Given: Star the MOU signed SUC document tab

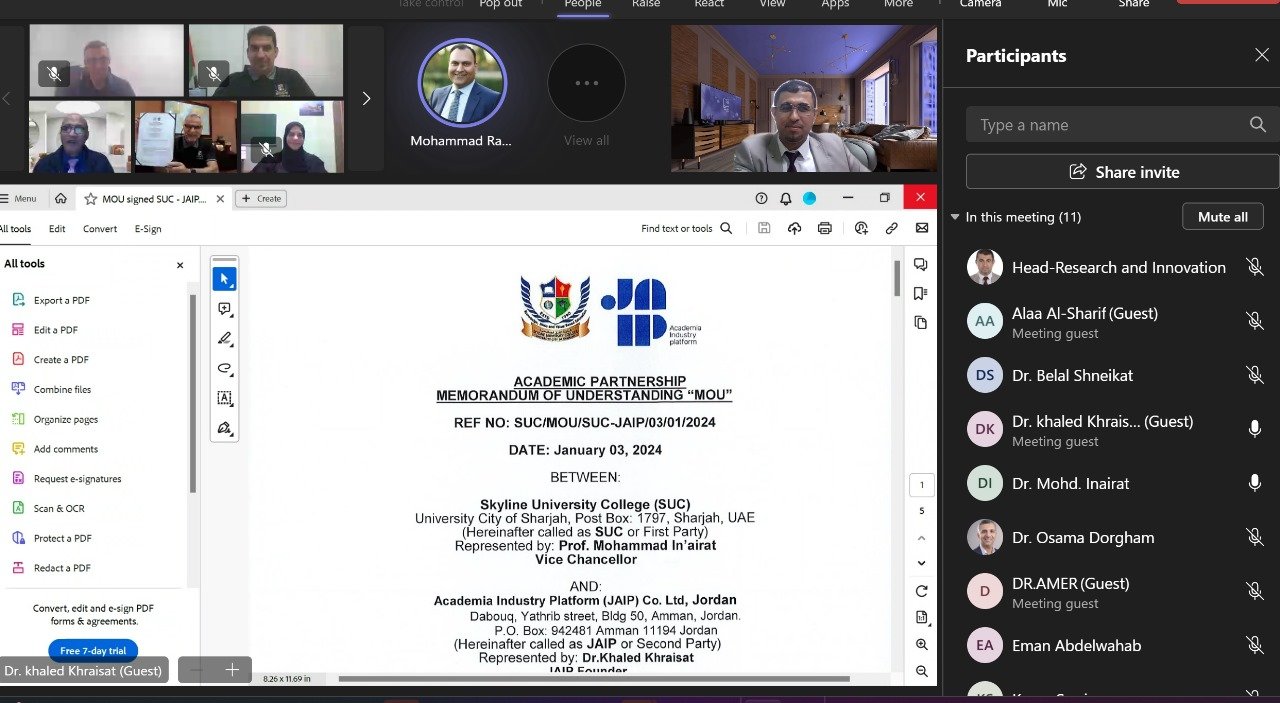Looking at the screenshot, I should tap(90, 199).
